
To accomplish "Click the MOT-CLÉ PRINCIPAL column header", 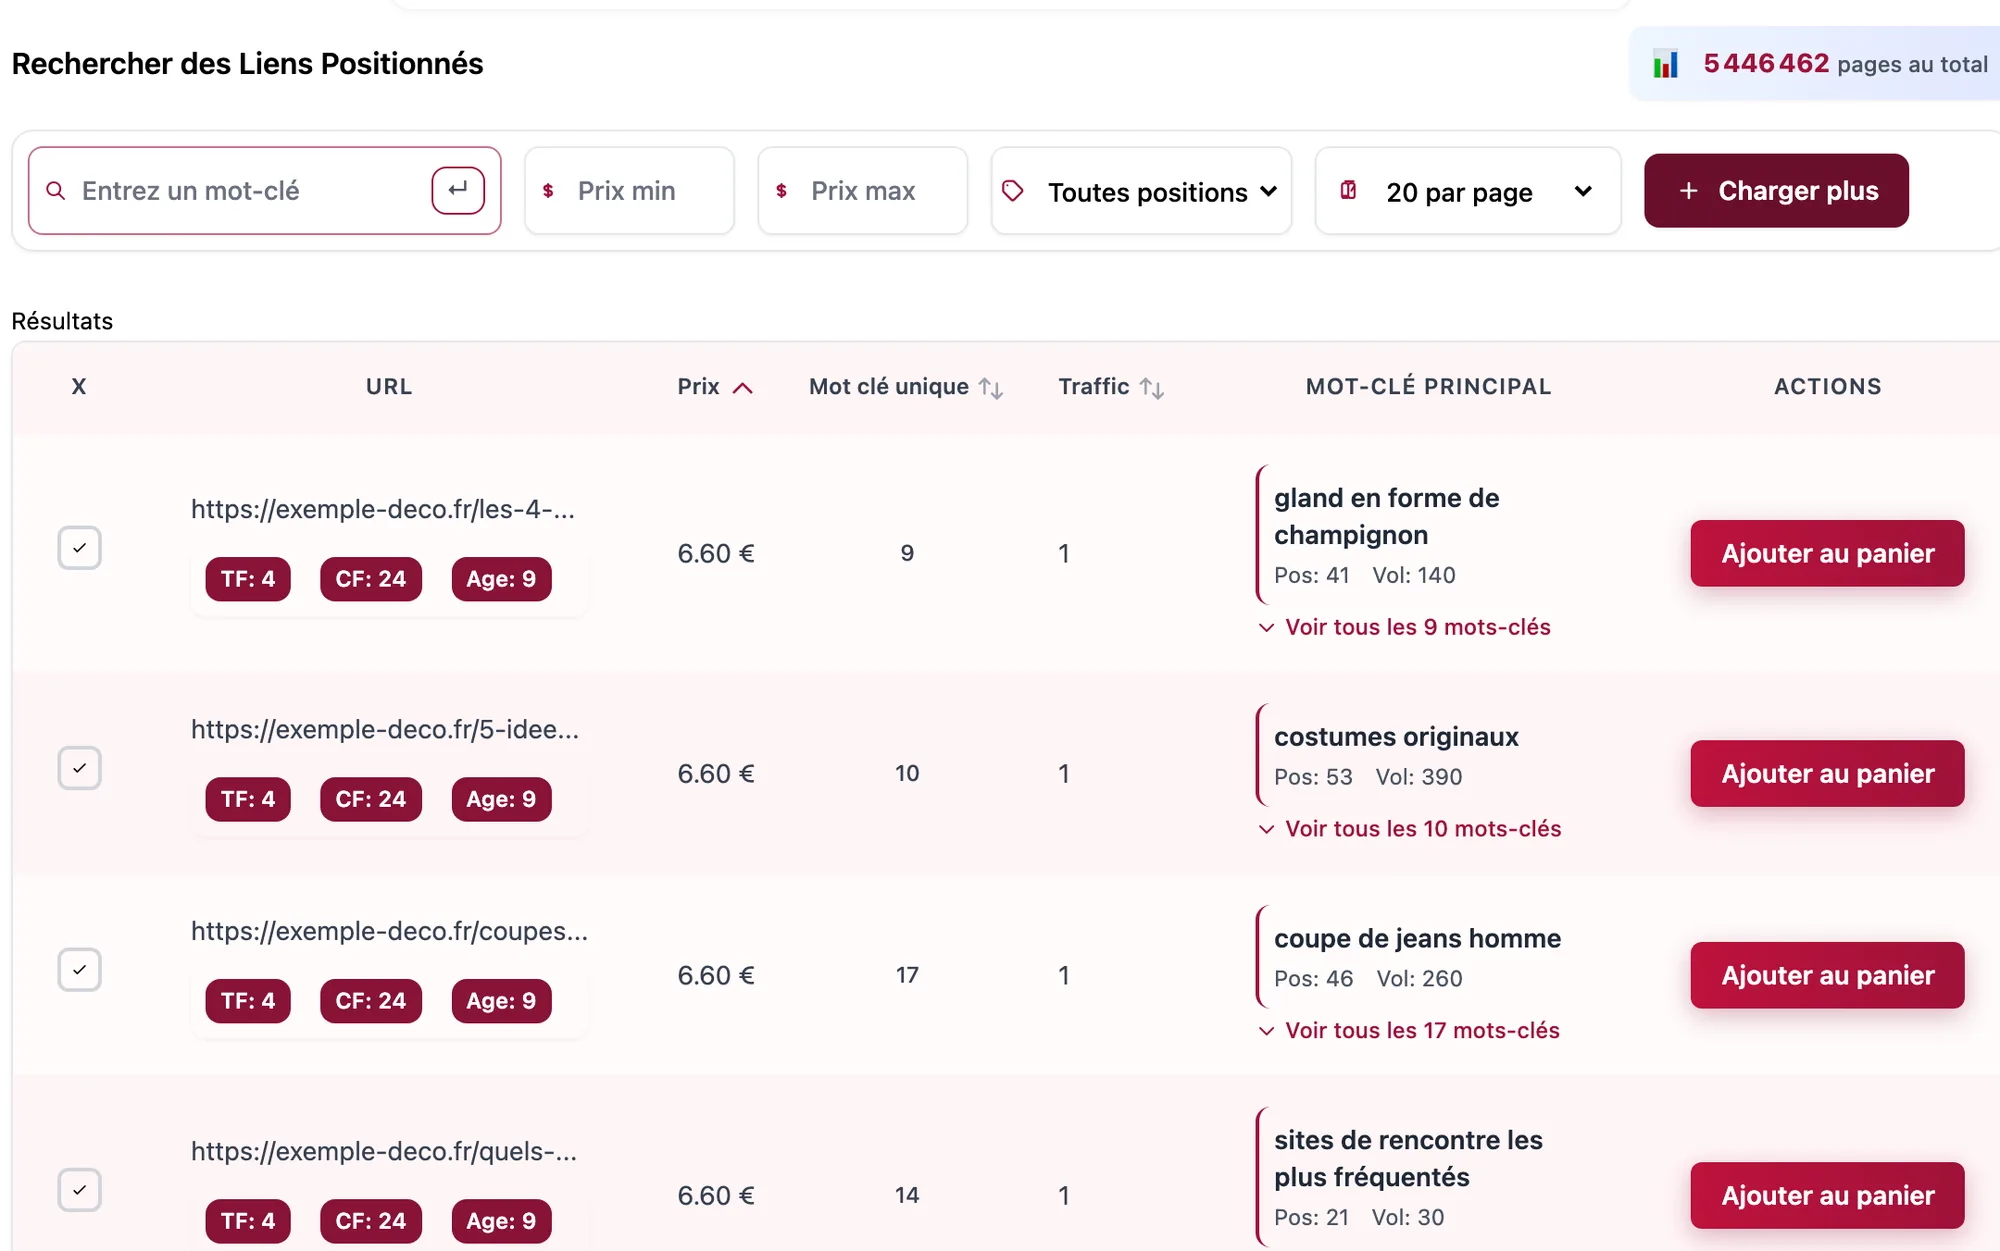I will [x=1429, y=387].
